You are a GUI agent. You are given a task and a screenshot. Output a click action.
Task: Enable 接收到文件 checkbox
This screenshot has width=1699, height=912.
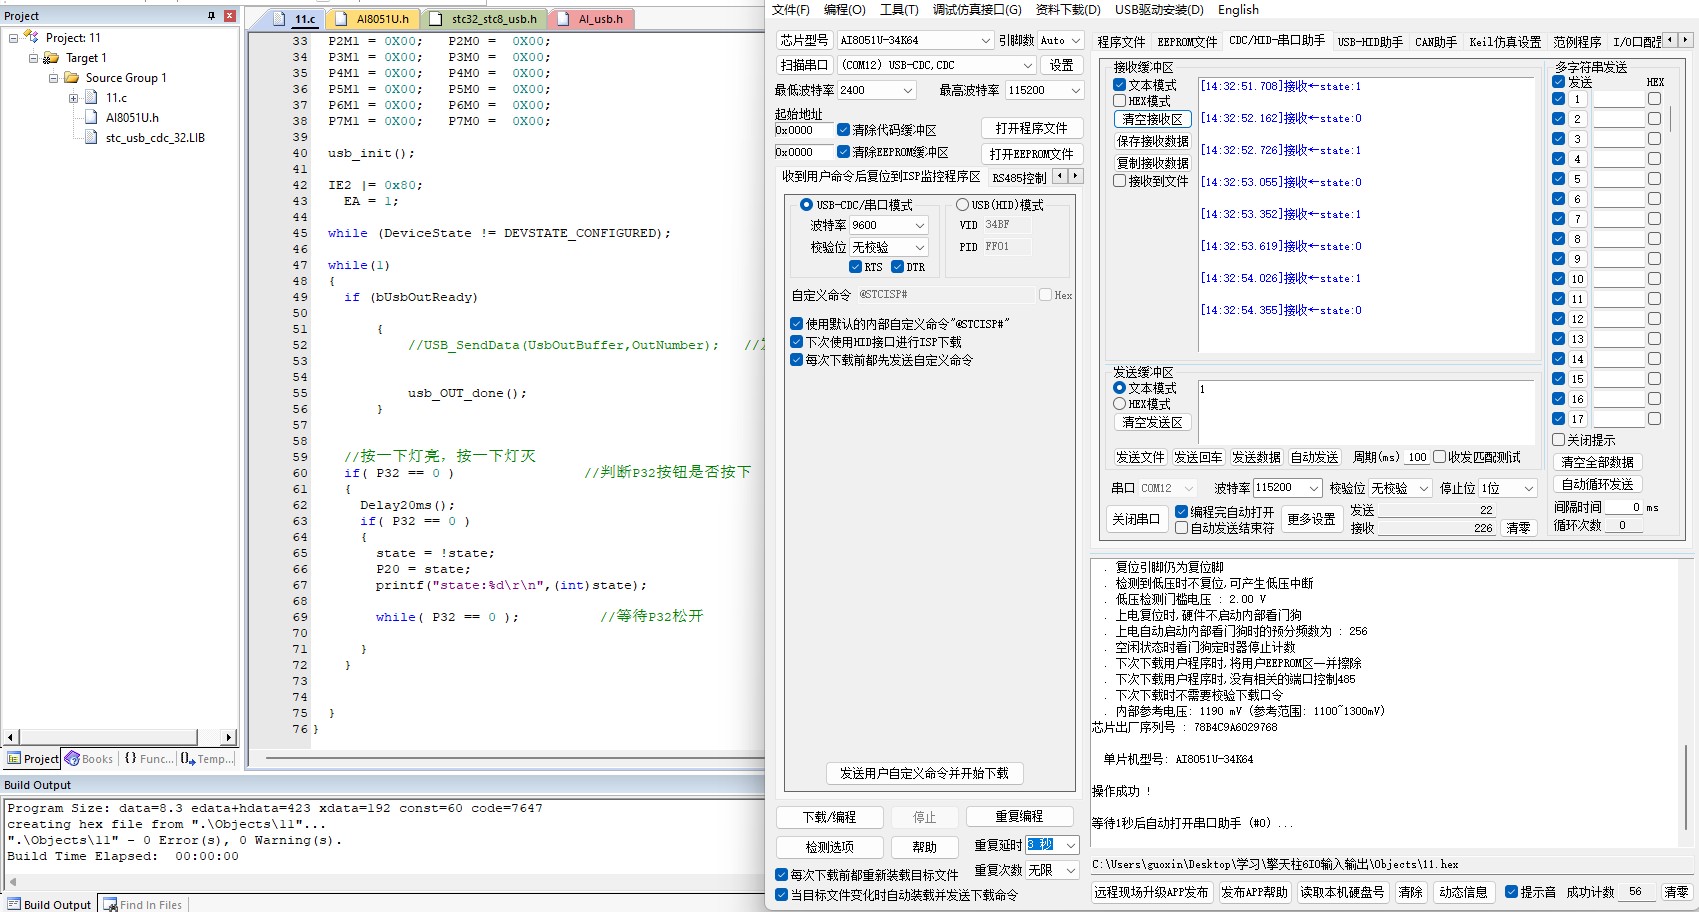(1120, 181)
